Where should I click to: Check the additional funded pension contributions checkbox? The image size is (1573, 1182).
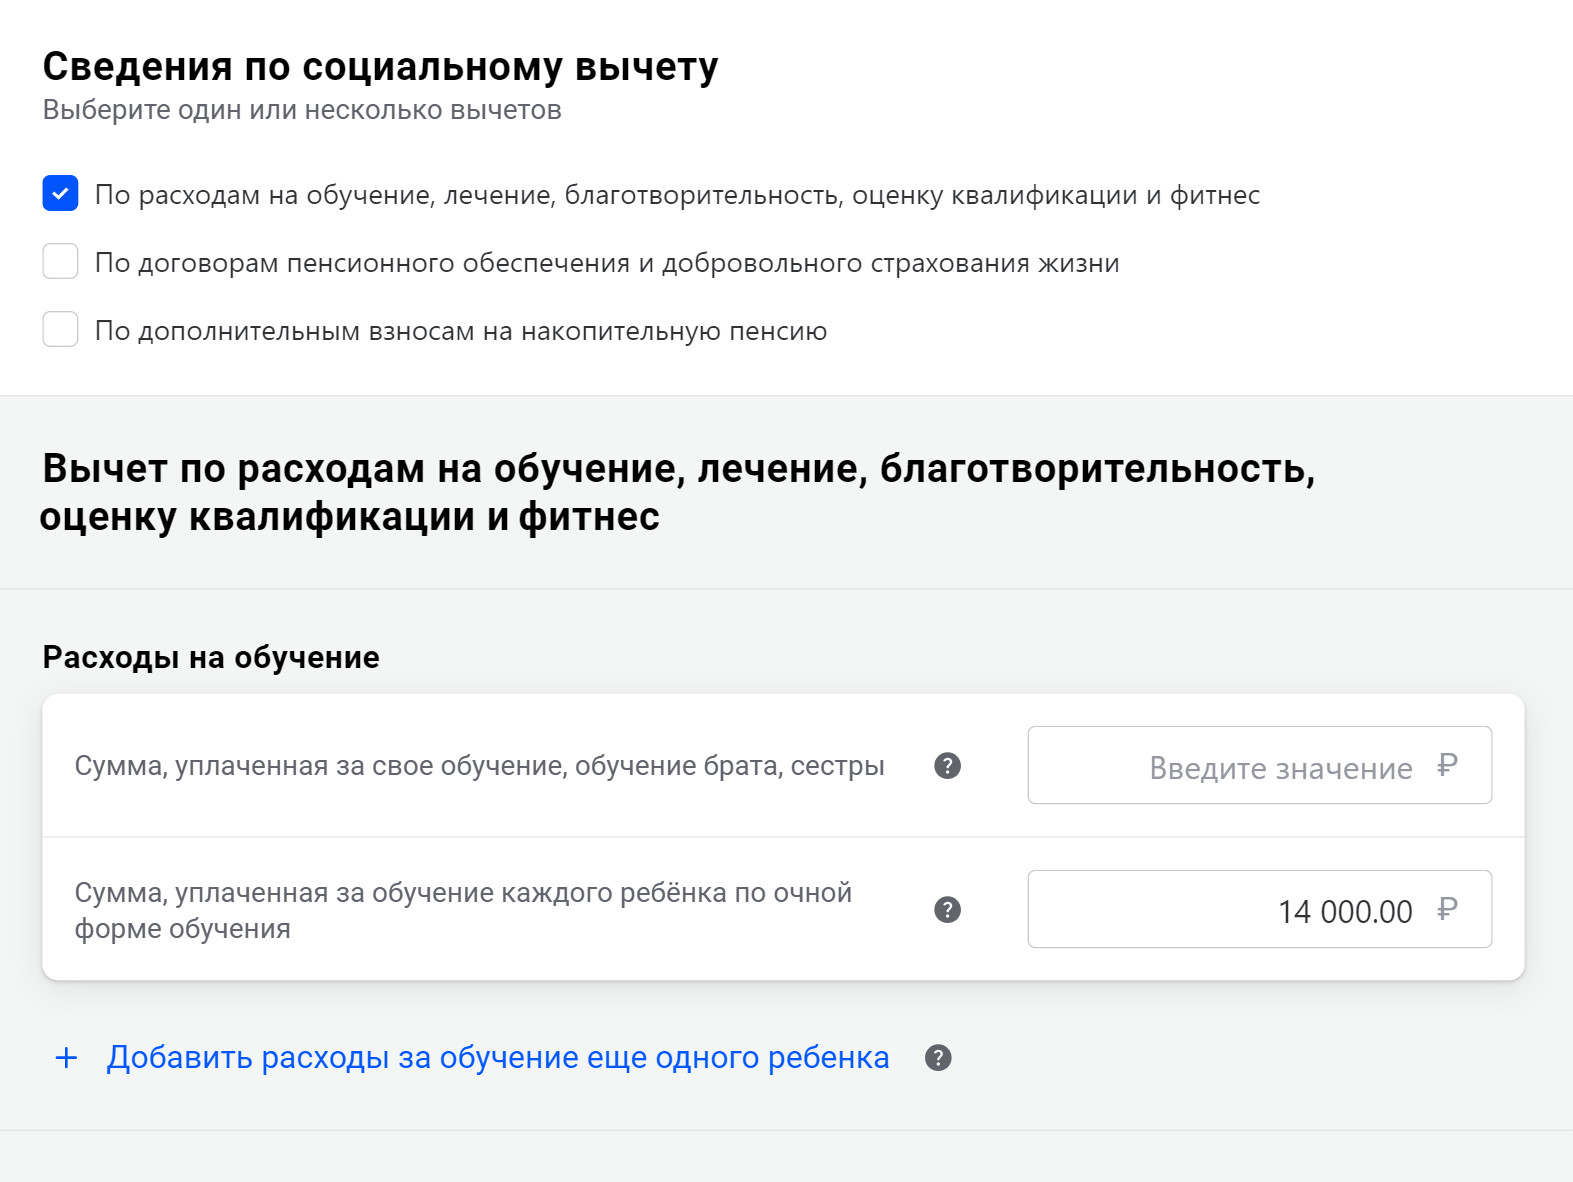(60, 330)
